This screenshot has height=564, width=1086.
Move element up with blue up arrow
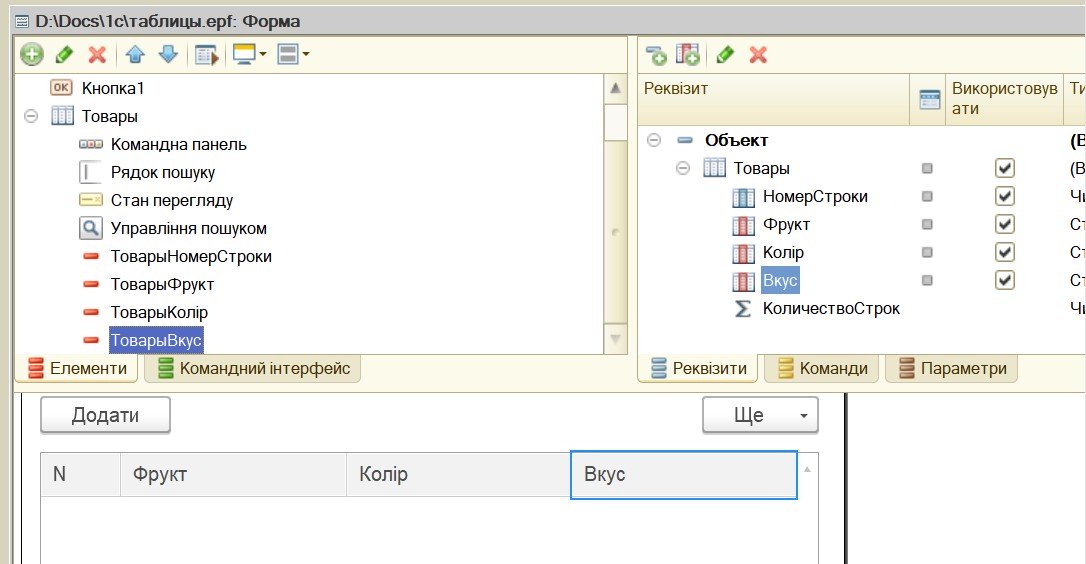pyautogui.click(x=136, y=54)
